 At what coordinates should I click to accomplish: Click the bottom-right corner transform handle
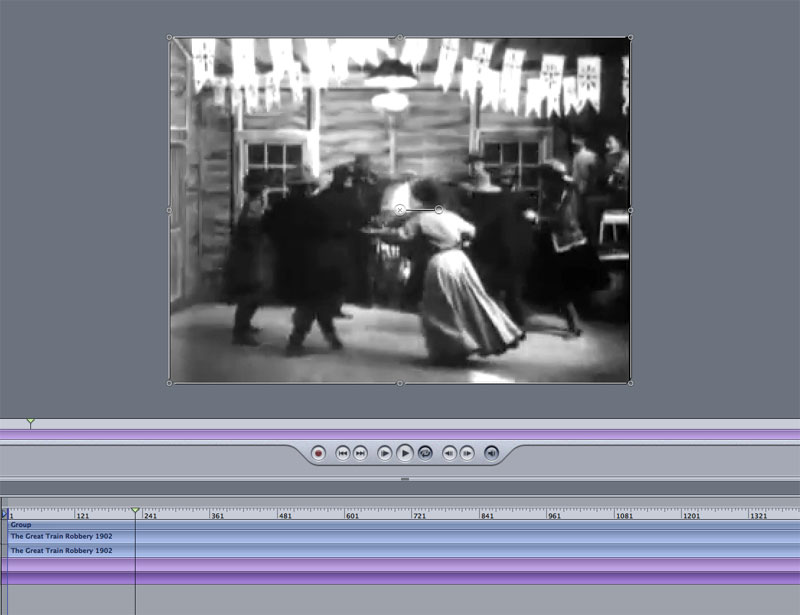[x=629, y=382]
